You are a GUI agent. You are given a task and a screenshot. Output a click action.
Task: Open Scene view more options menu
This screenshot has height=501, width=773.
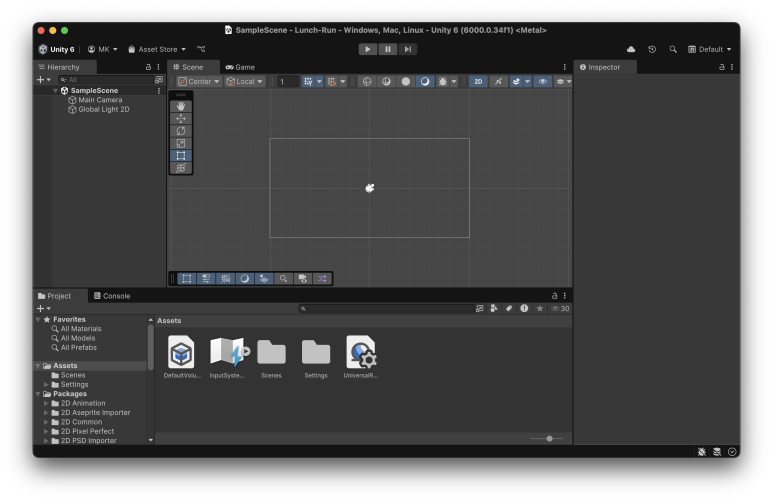(x=564, y=67)
